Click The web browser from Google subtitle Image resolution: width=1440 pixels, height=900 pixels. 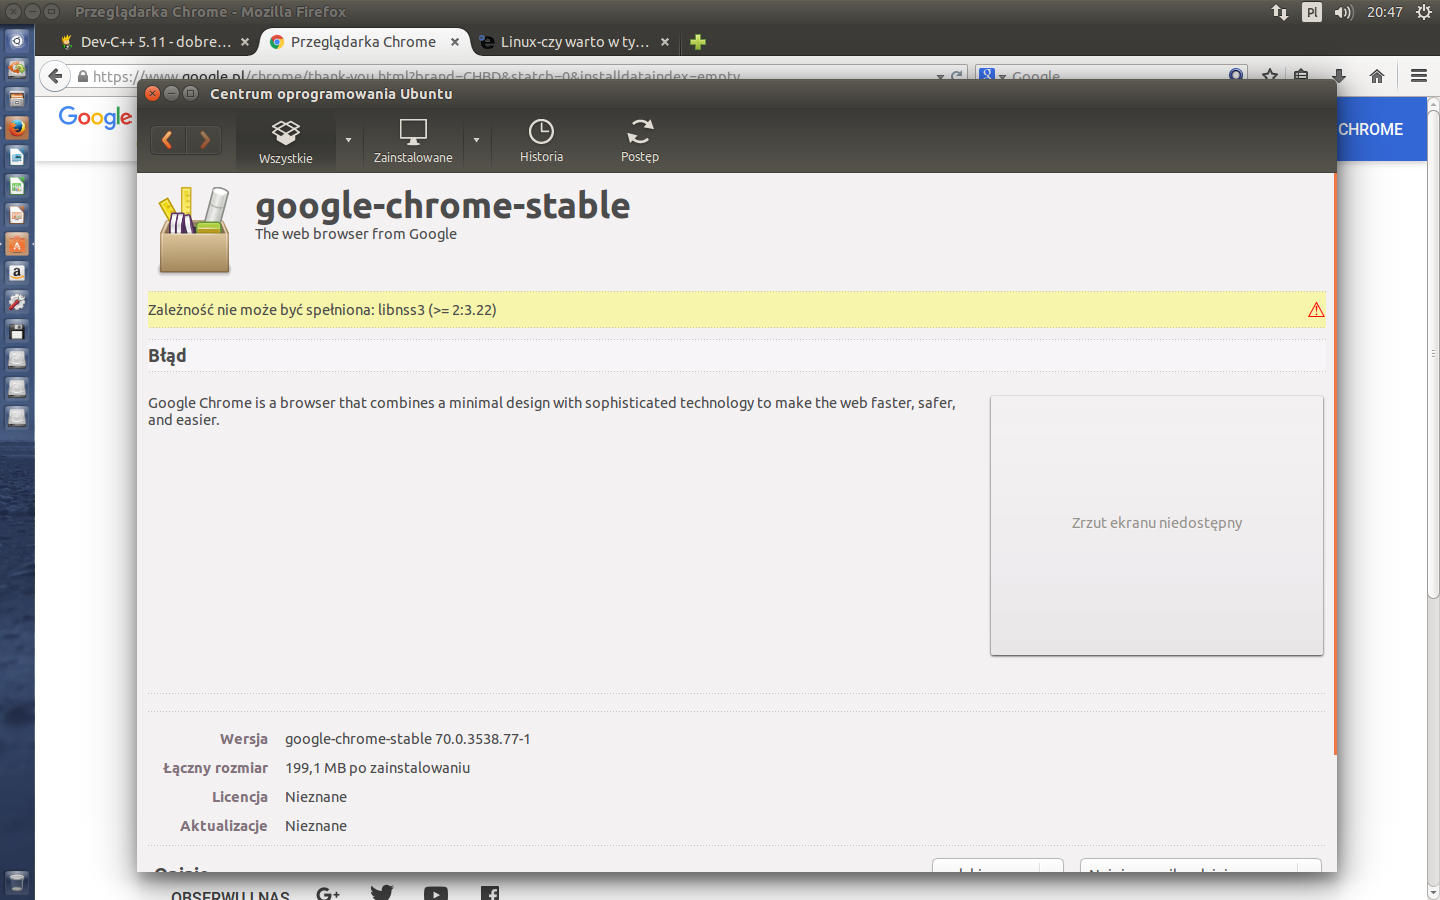pyautogui.click(x=356, y=234)
